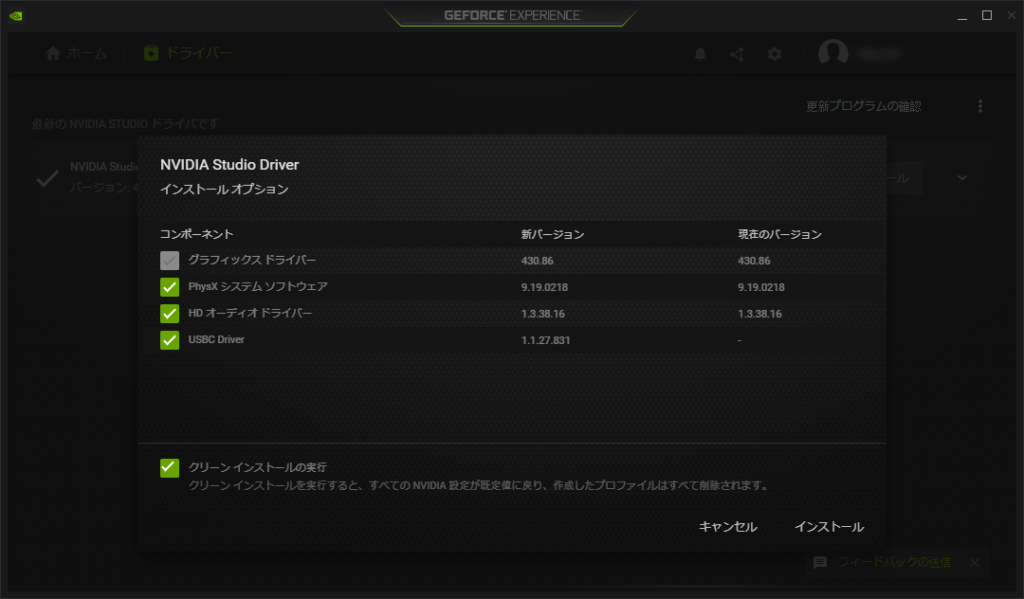Toggle the グラフィックス ドライバー checkbox
Image resolution: width=1024 pixels, height=599 pixels.
point(169,261)
